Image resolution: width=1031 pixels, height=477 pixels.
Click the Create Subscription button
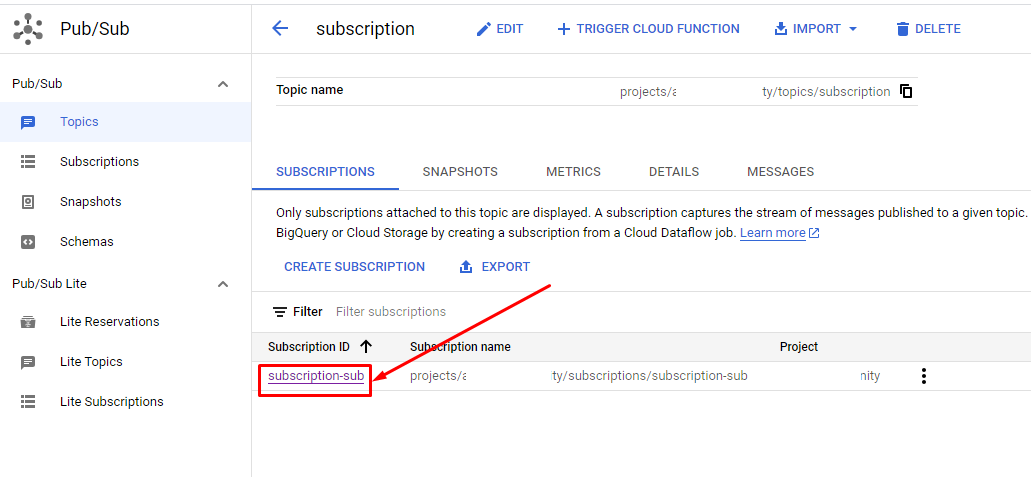tap(354, 266)
